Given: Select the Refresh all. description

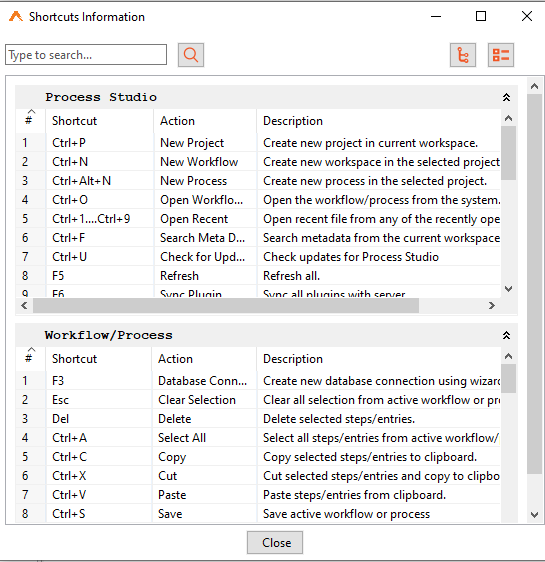Looking at the screenshot, I should point(379,276).
